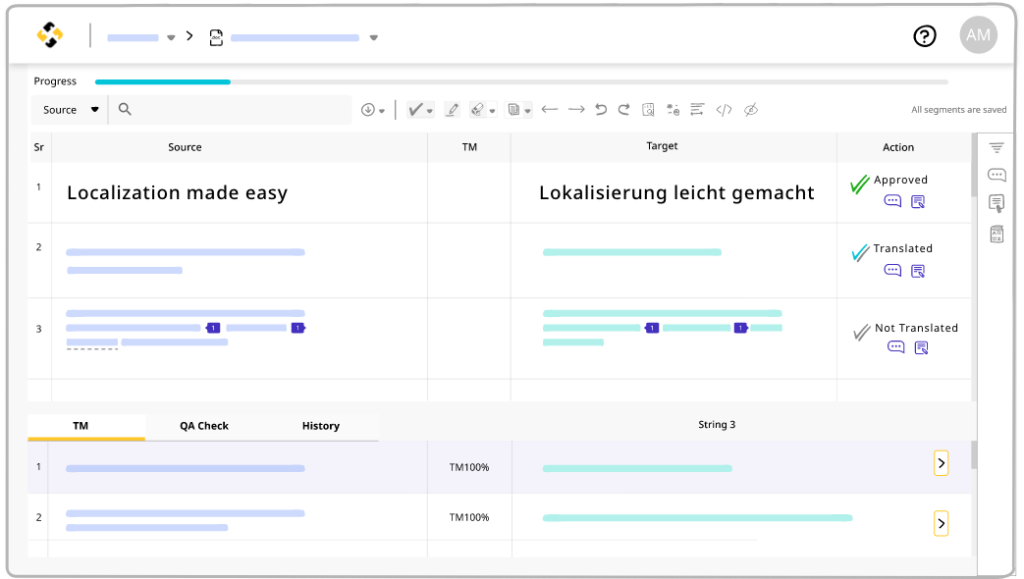Viewport: 1024px width, 579px height.
Task: Select the Edit pencil tool
Action: (451, 109)
